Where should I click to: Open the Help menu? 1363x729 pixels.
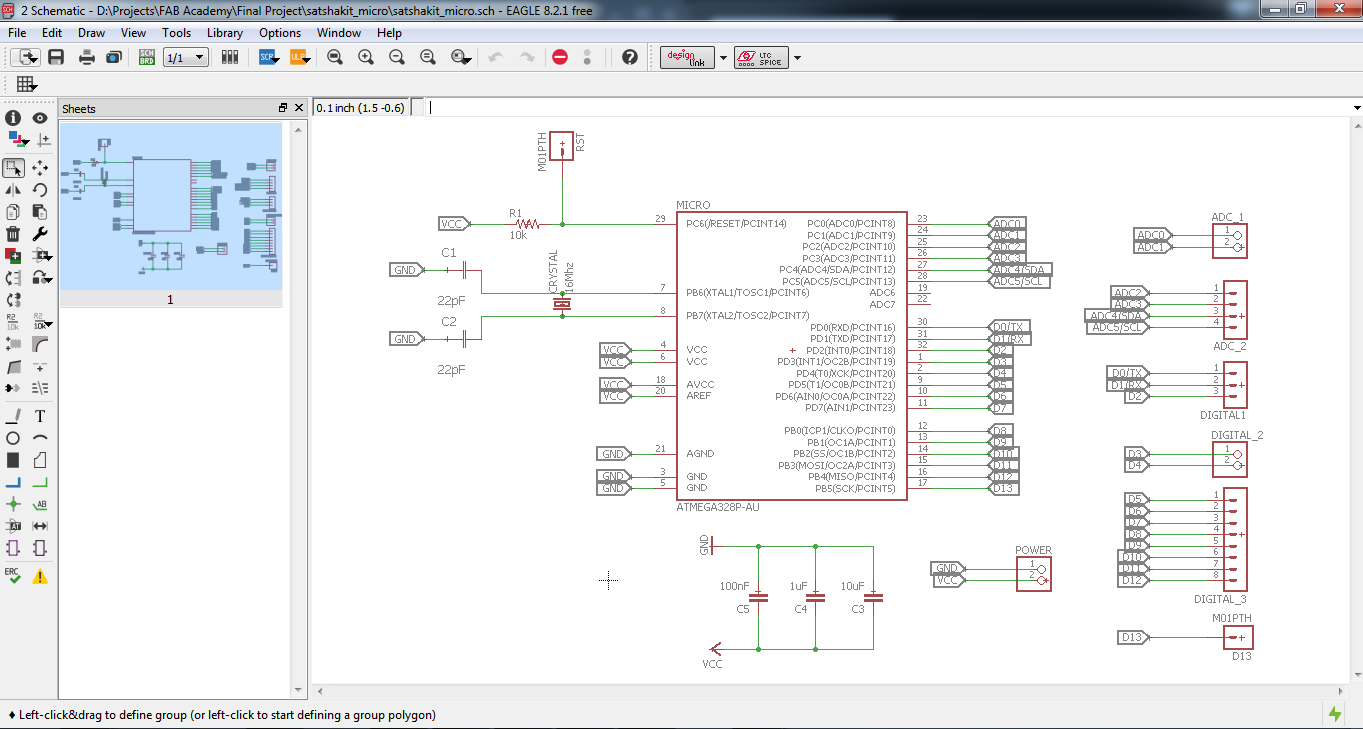pyautogui.click(x=389, y=33)
